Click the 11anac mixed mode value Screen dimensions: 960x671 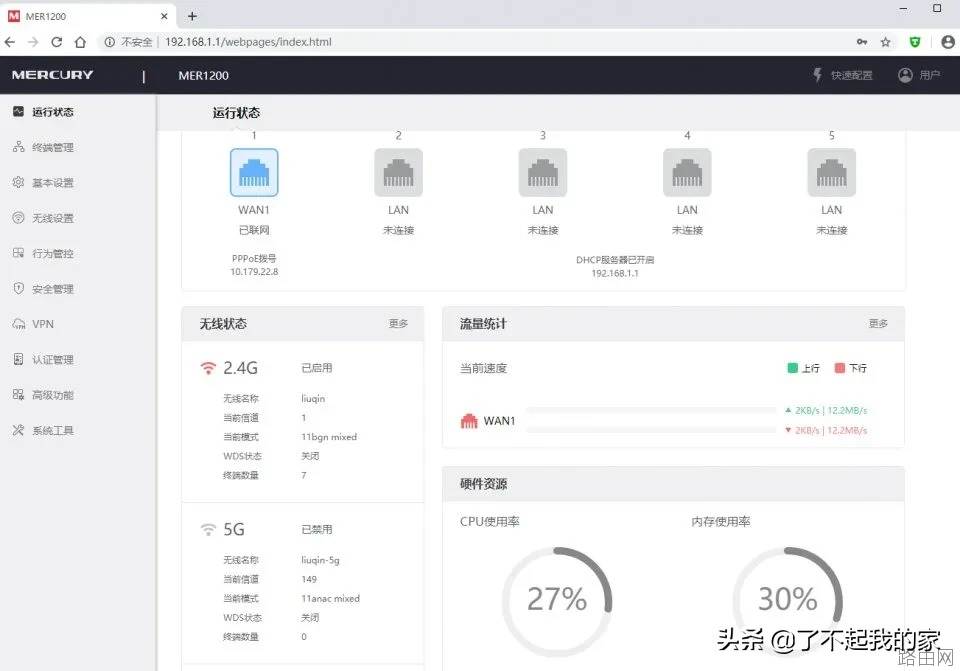coord(330,599)
